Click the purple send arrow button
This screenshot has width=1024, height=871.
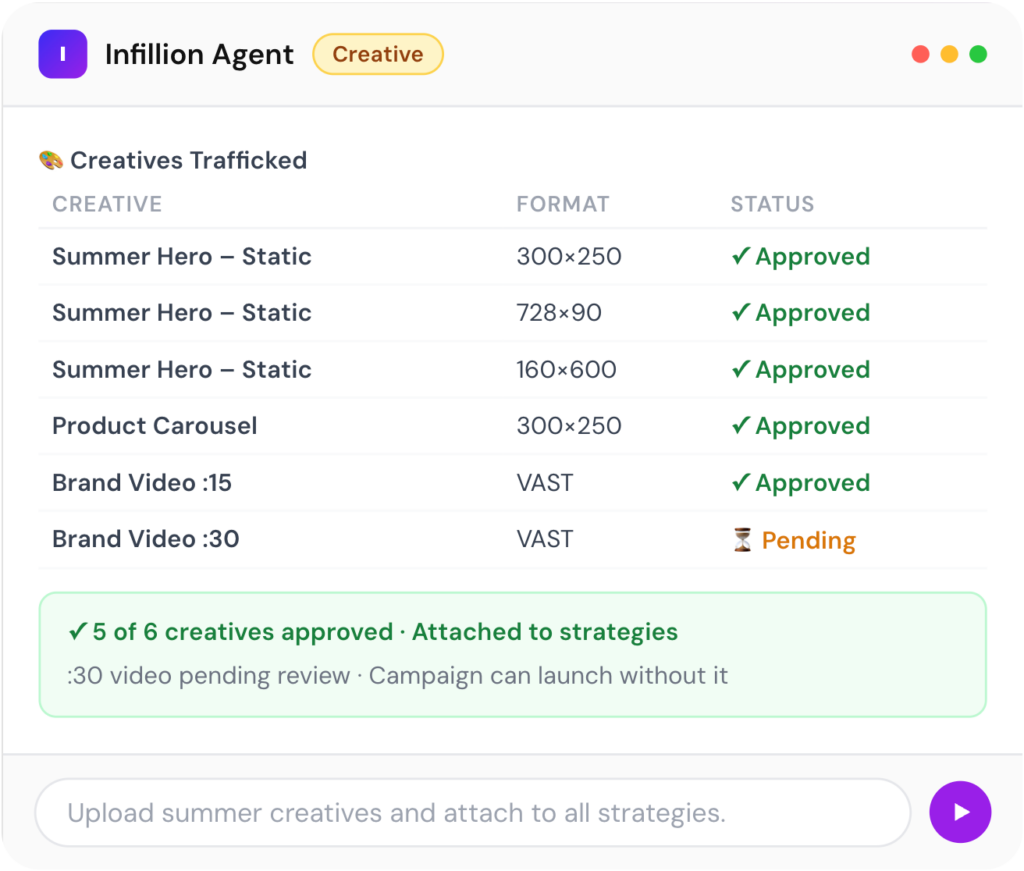click(960, 812)
